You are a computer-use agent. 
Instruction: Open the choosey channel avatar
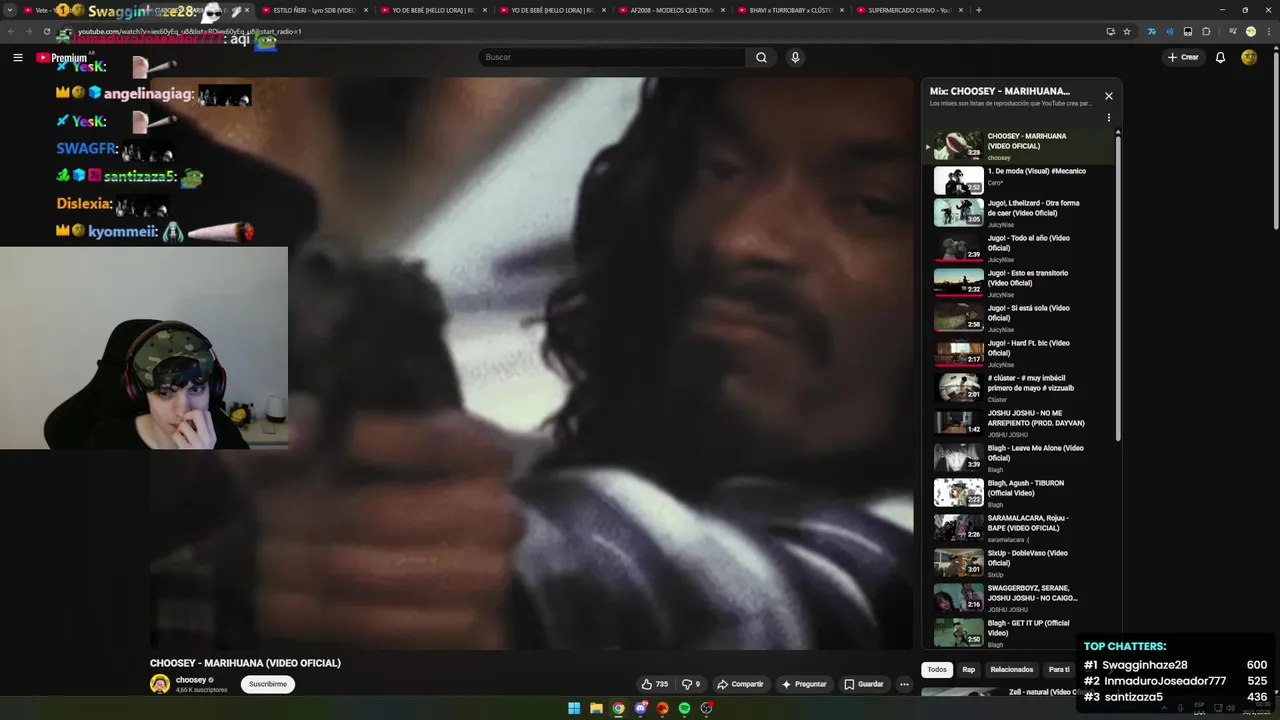tap(159, 684)
